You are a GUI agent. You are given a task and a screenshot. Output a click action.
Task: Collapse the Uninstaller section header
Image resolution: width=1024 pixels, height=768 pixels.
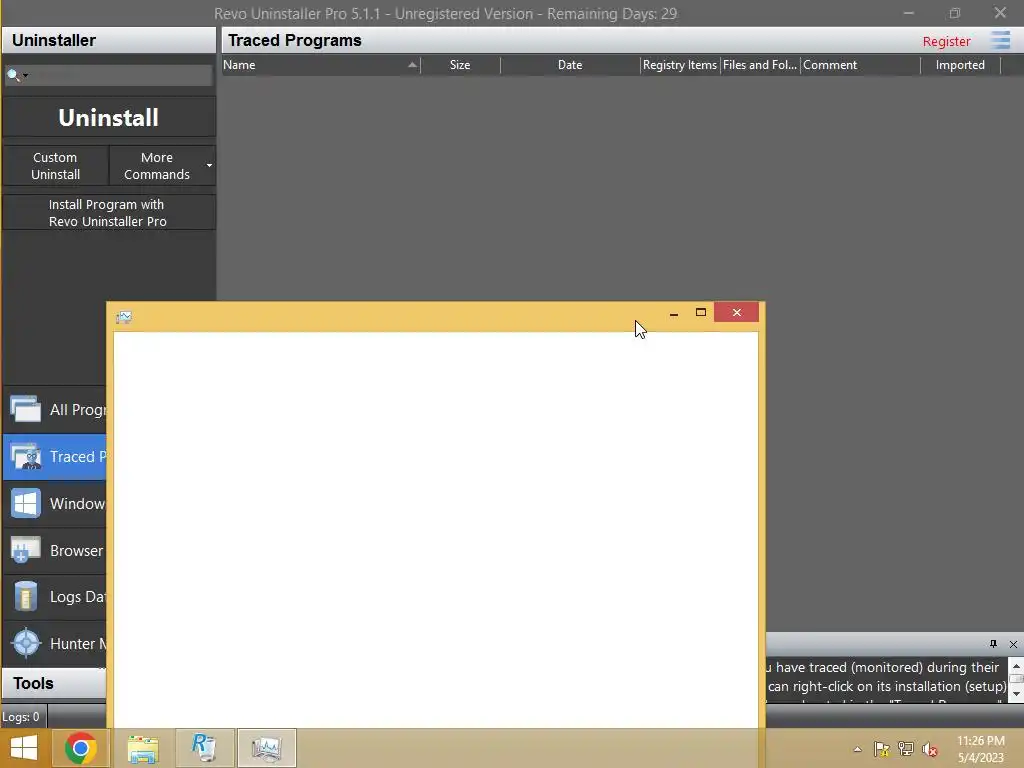click(x=108, y=40)
